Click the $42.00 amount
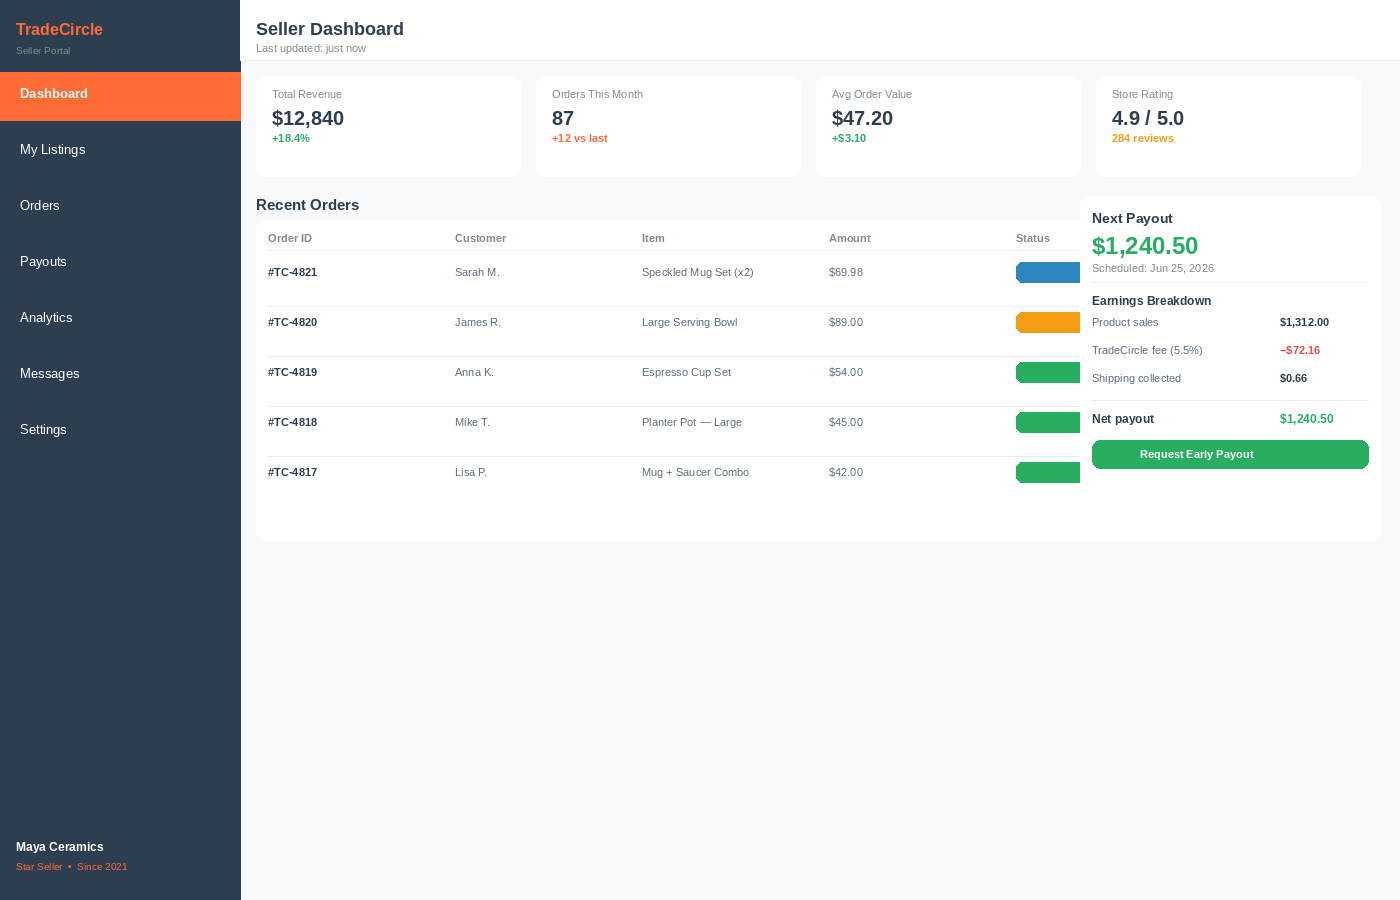Viewport: 1400px width, 900px height. click(846, 472)
